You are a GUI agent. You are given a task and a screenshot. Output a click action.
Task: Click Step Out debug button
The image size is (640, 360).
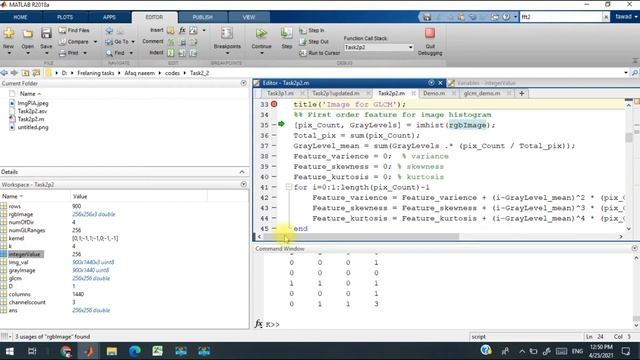(x=313, y=42)
